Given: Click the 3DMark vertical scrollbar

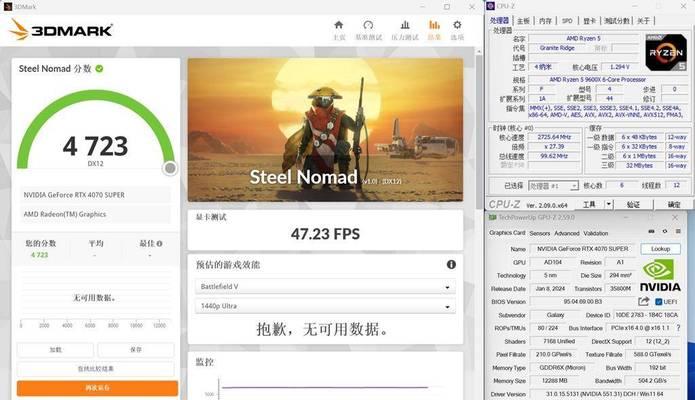Looking at the screenshot, I should (479, 133).
